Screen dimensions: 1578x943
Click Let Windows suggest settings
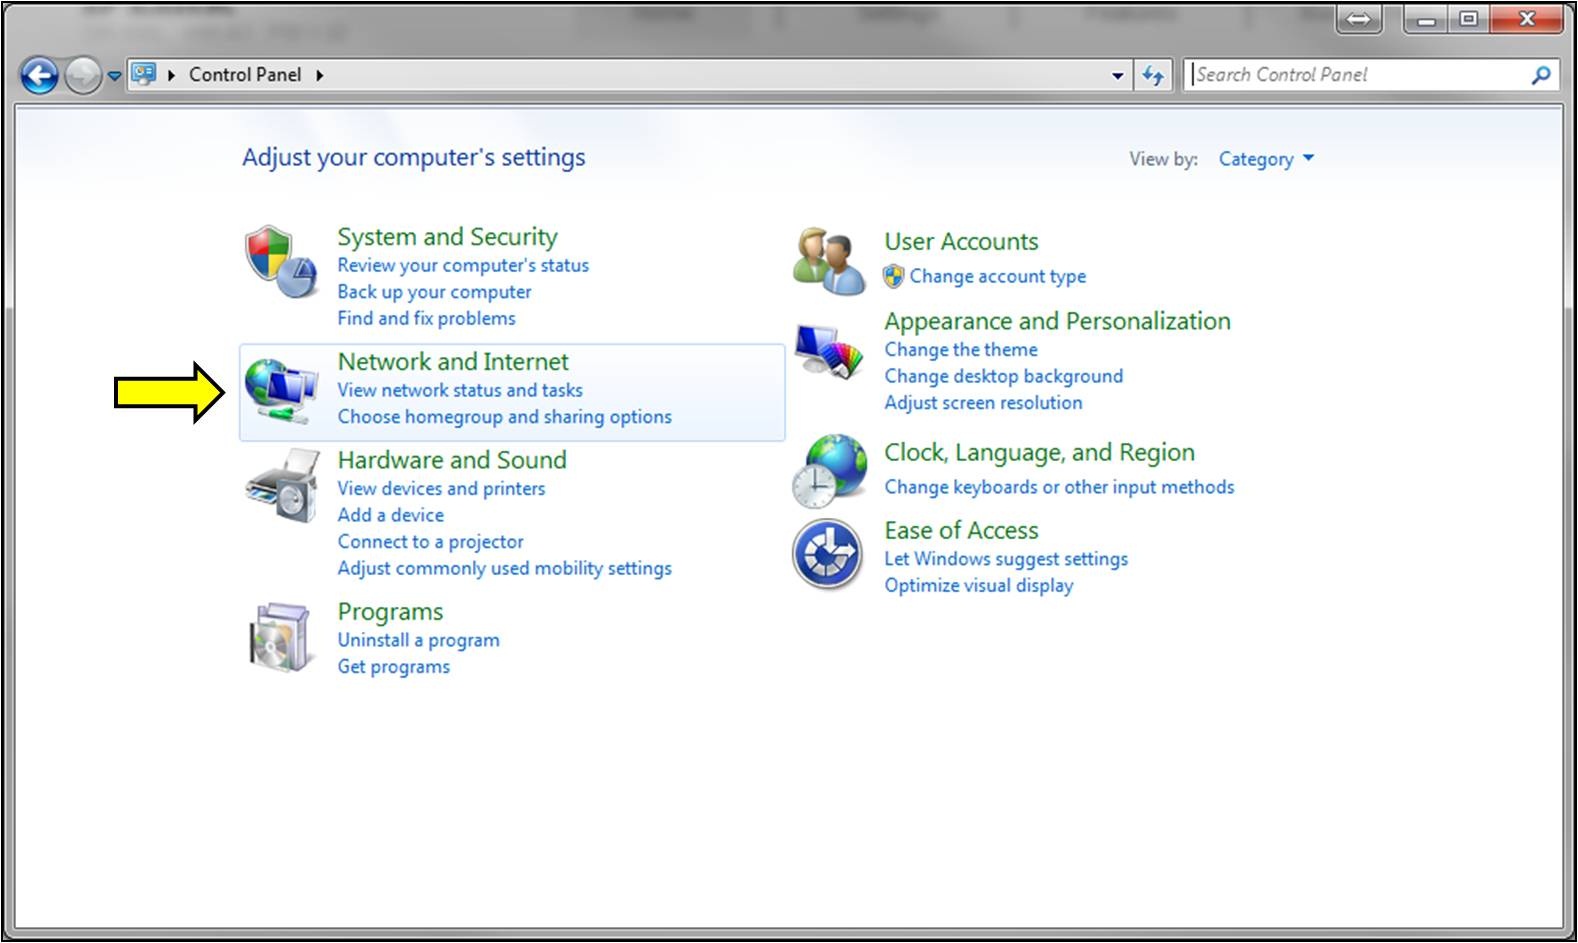(x=1006, y=559)
